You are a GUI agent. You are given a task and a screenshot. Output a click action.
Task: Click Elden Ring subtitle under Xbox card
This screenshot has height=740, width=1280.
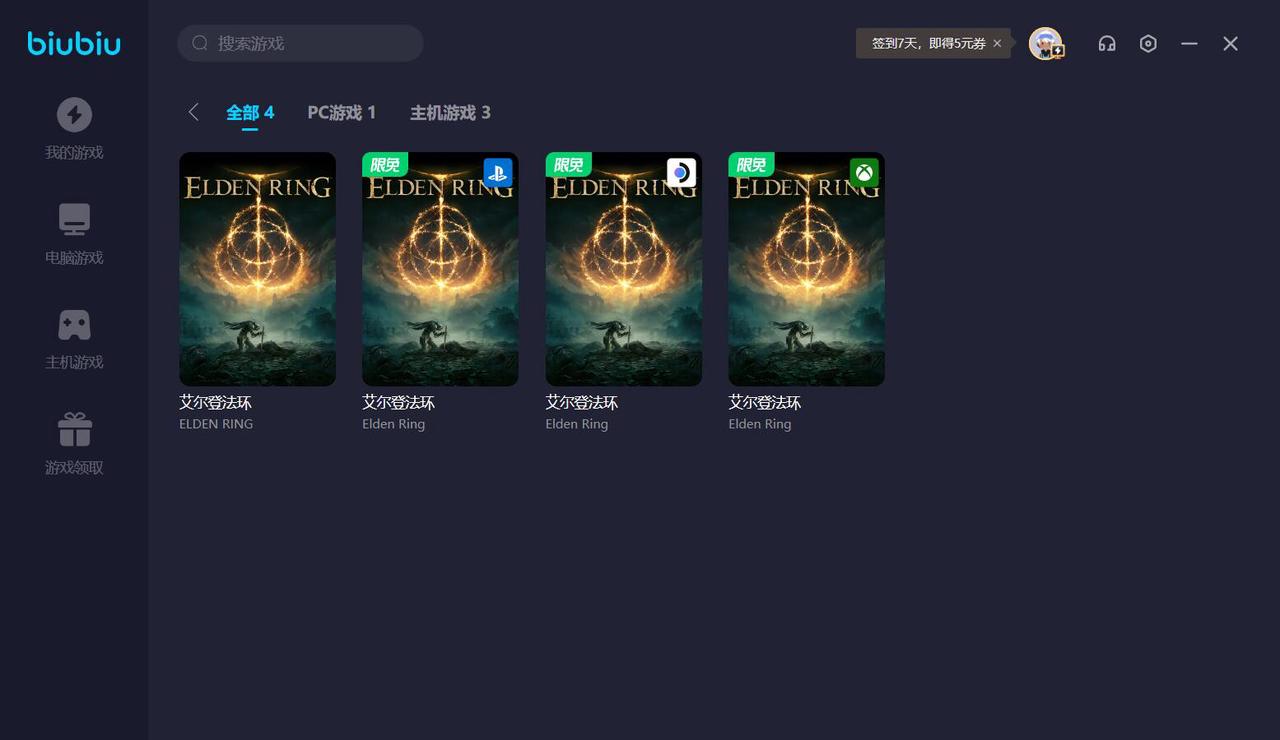click(x=760, y=424)
